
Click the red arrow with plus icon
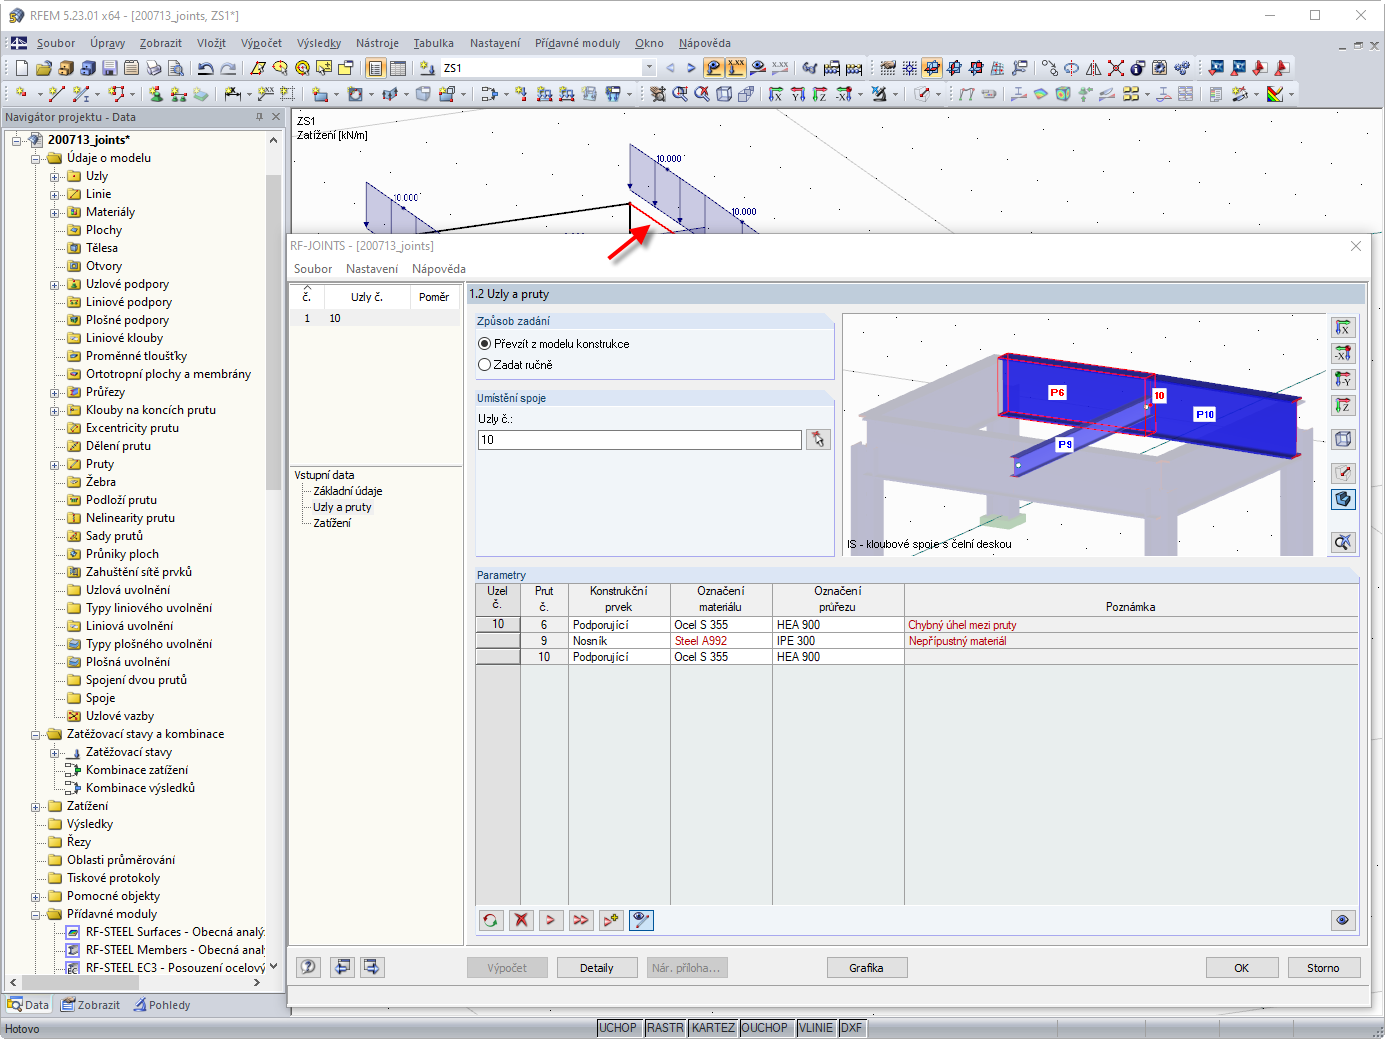[611, 920]
